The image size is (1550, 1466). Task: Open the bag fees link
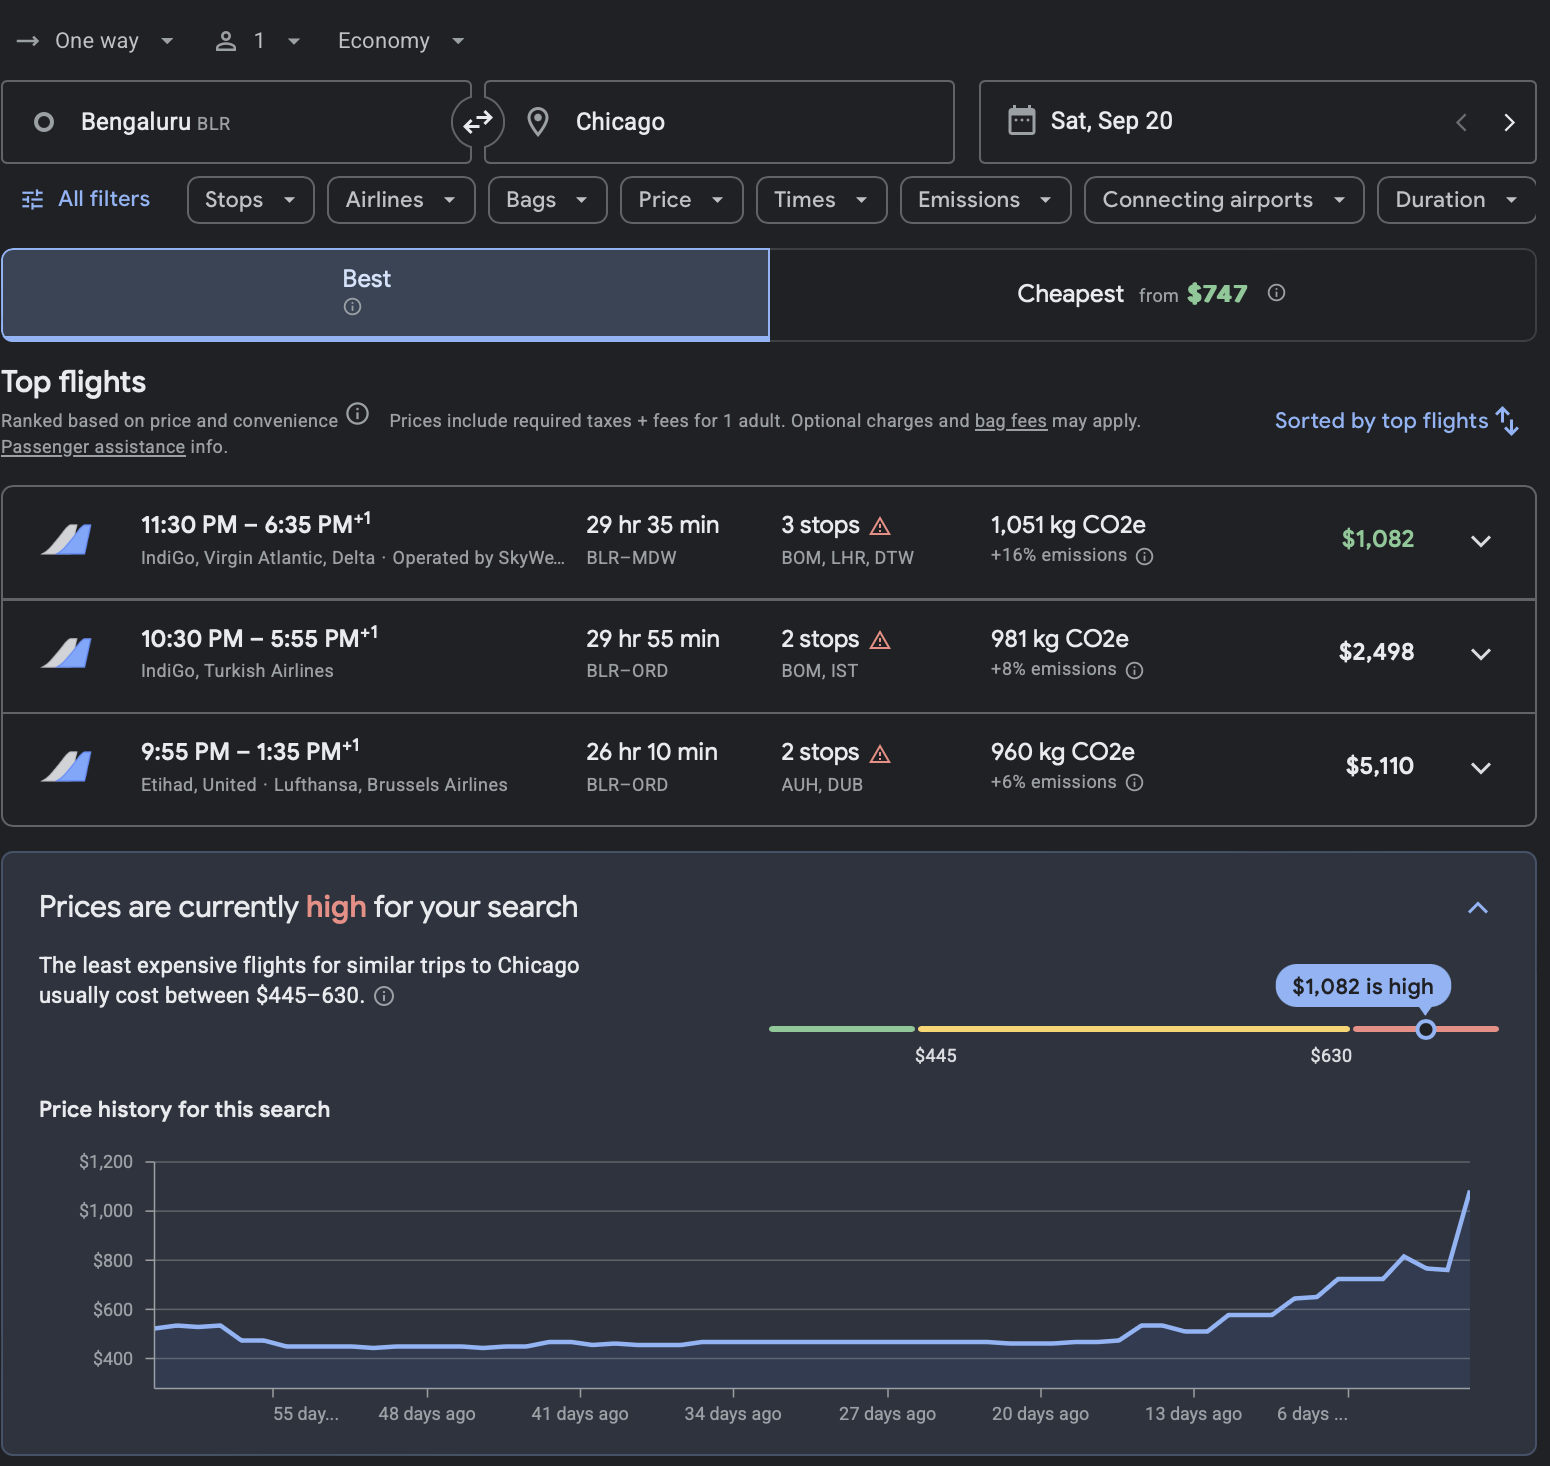1010,421
